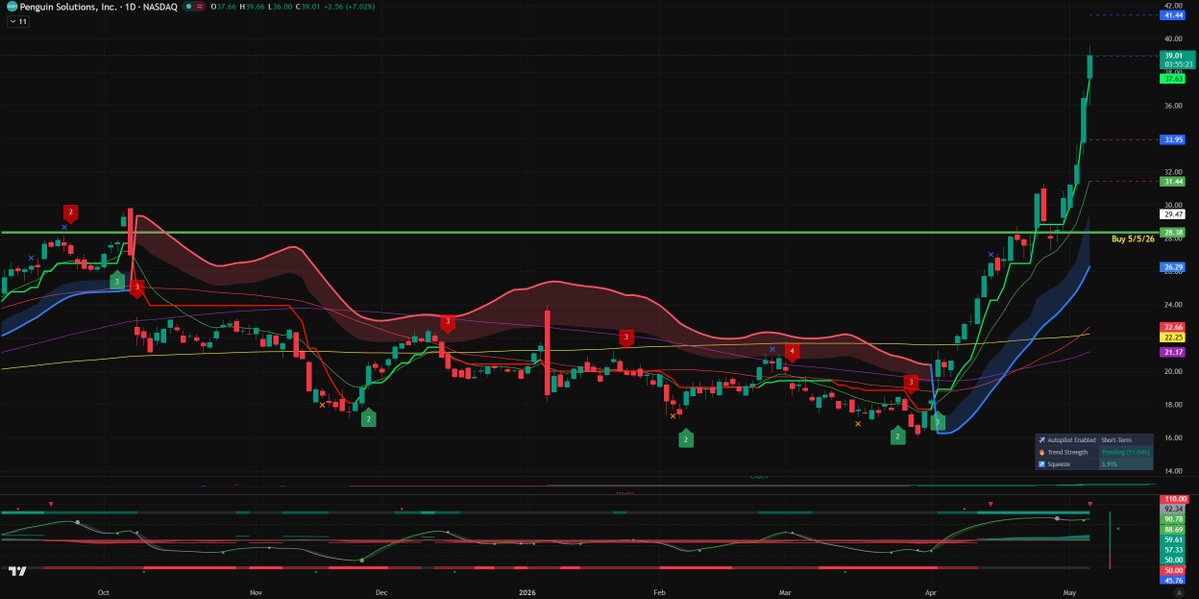The image size is (1199, 599).
Task: Click the green 2 marker in late March
Action: [898, 436]
